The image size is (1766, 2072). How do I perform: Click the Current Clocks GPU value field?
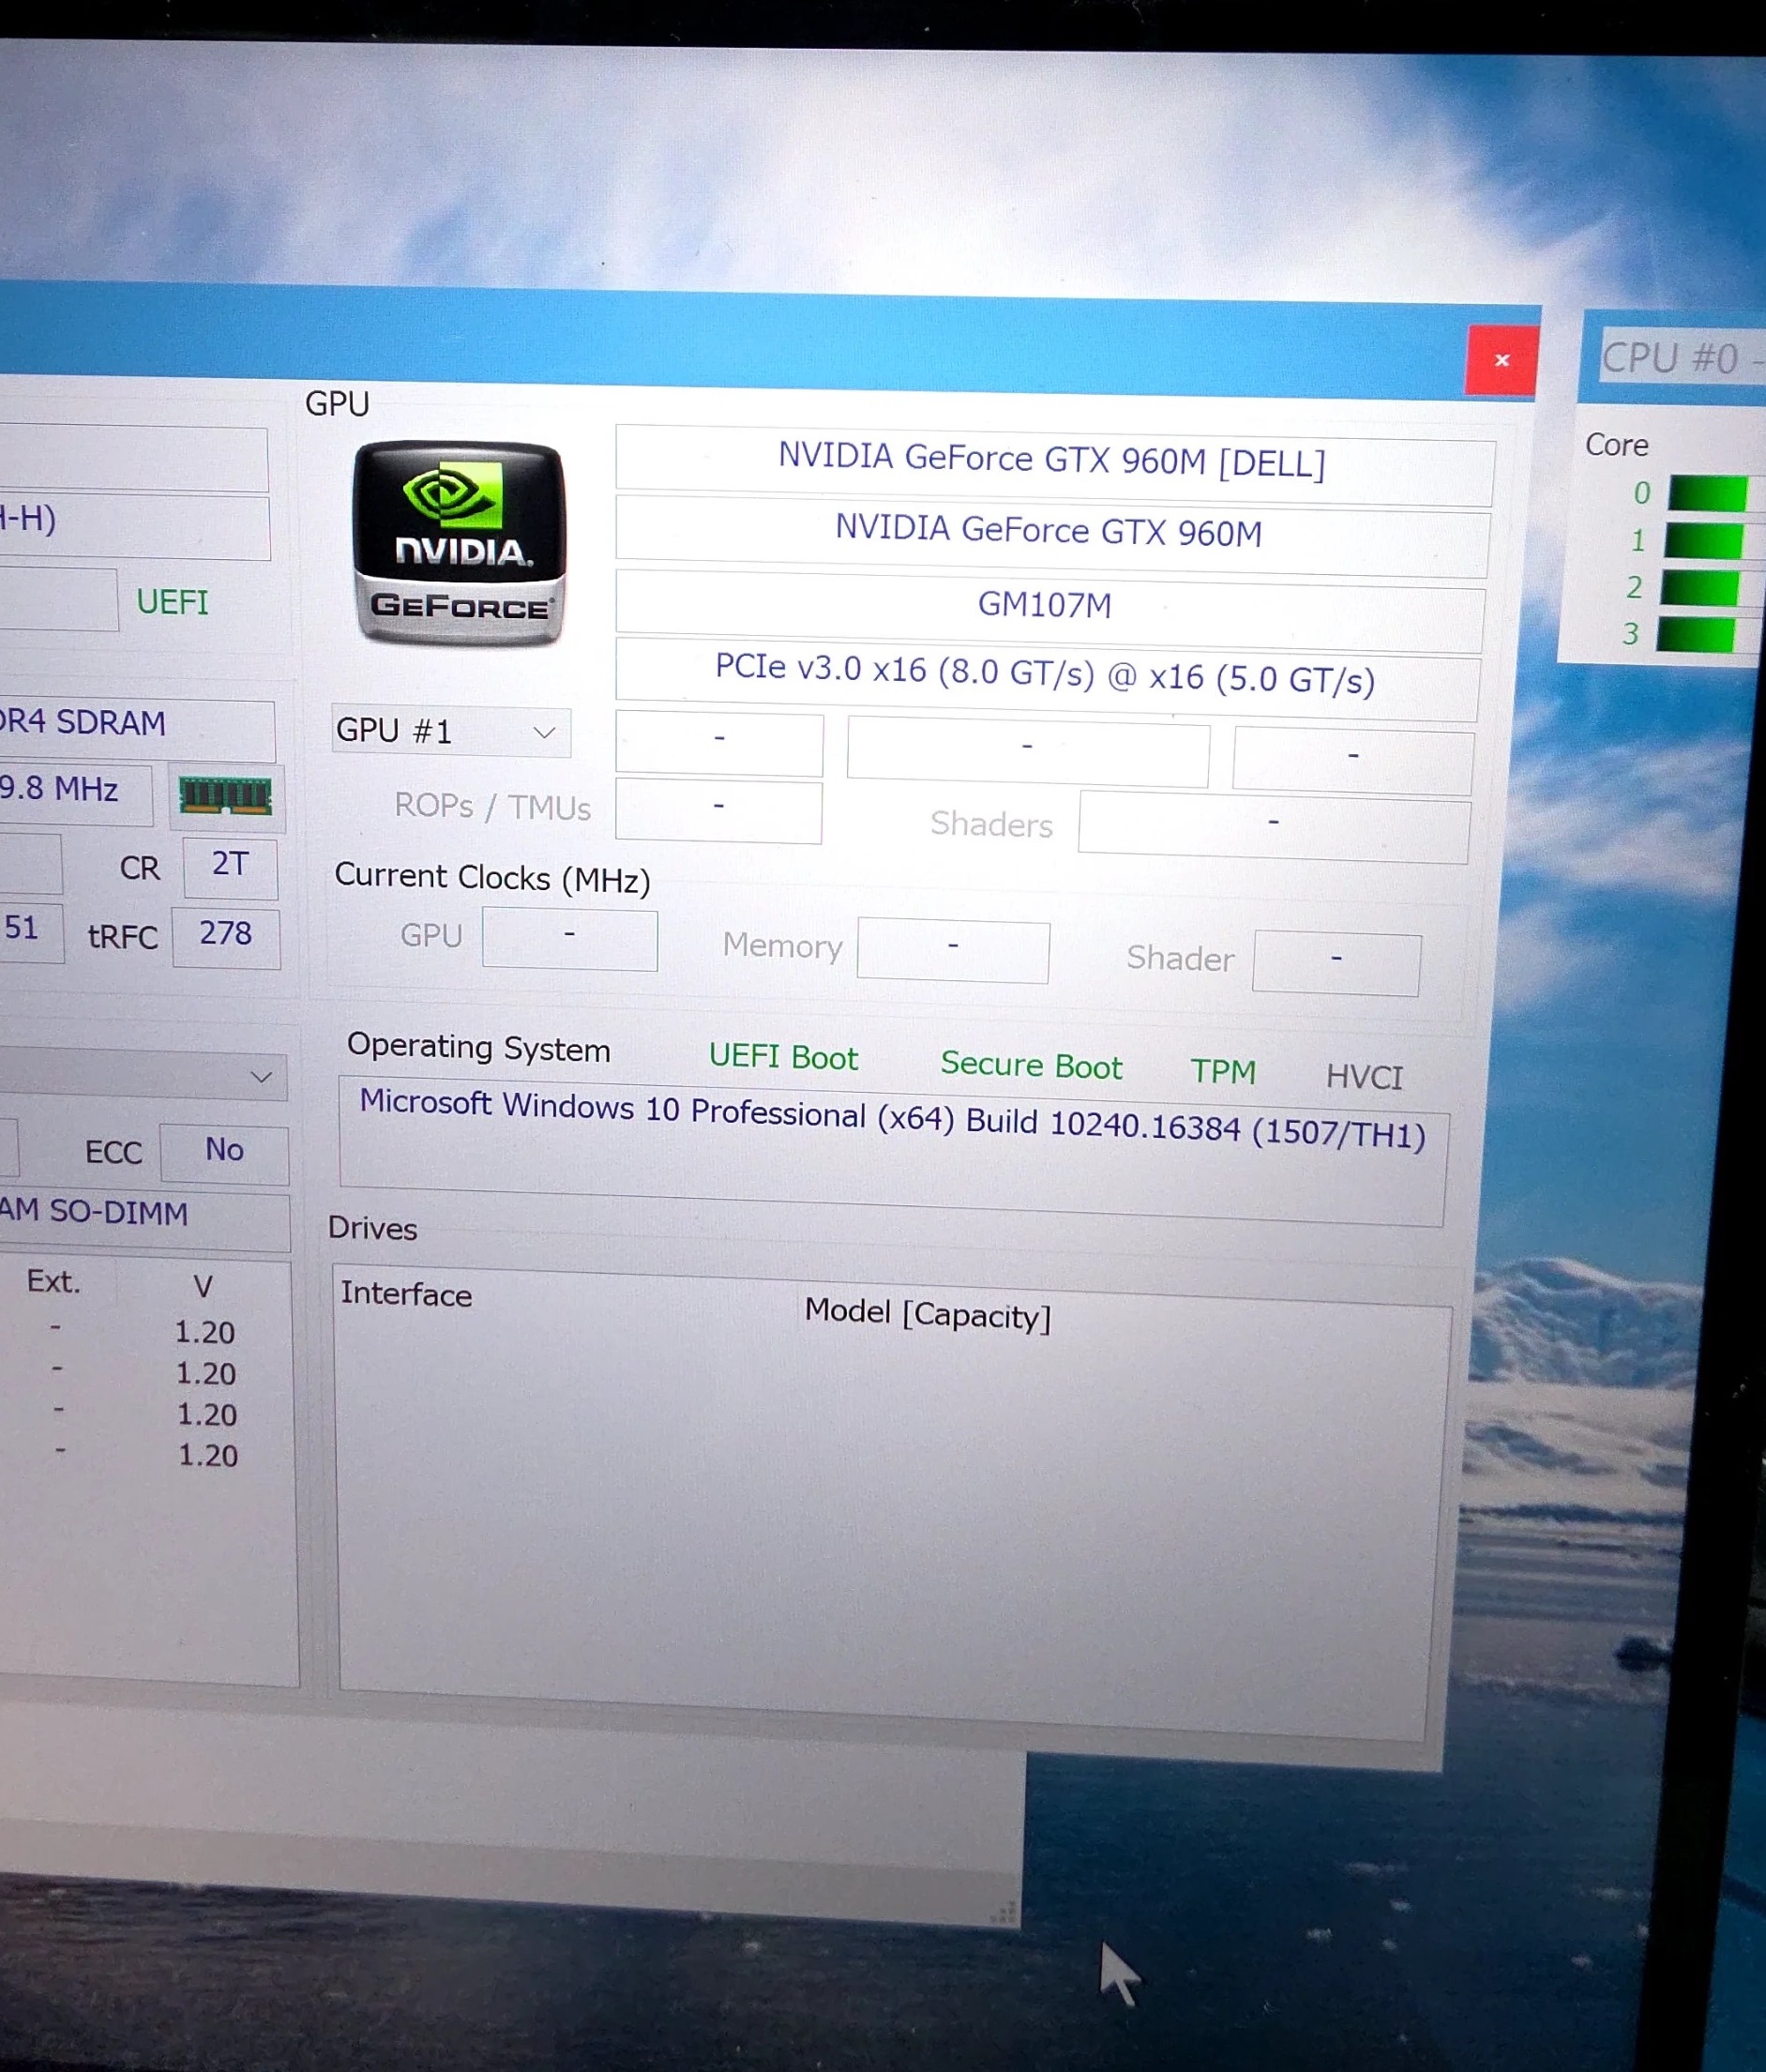coord(570,937)
